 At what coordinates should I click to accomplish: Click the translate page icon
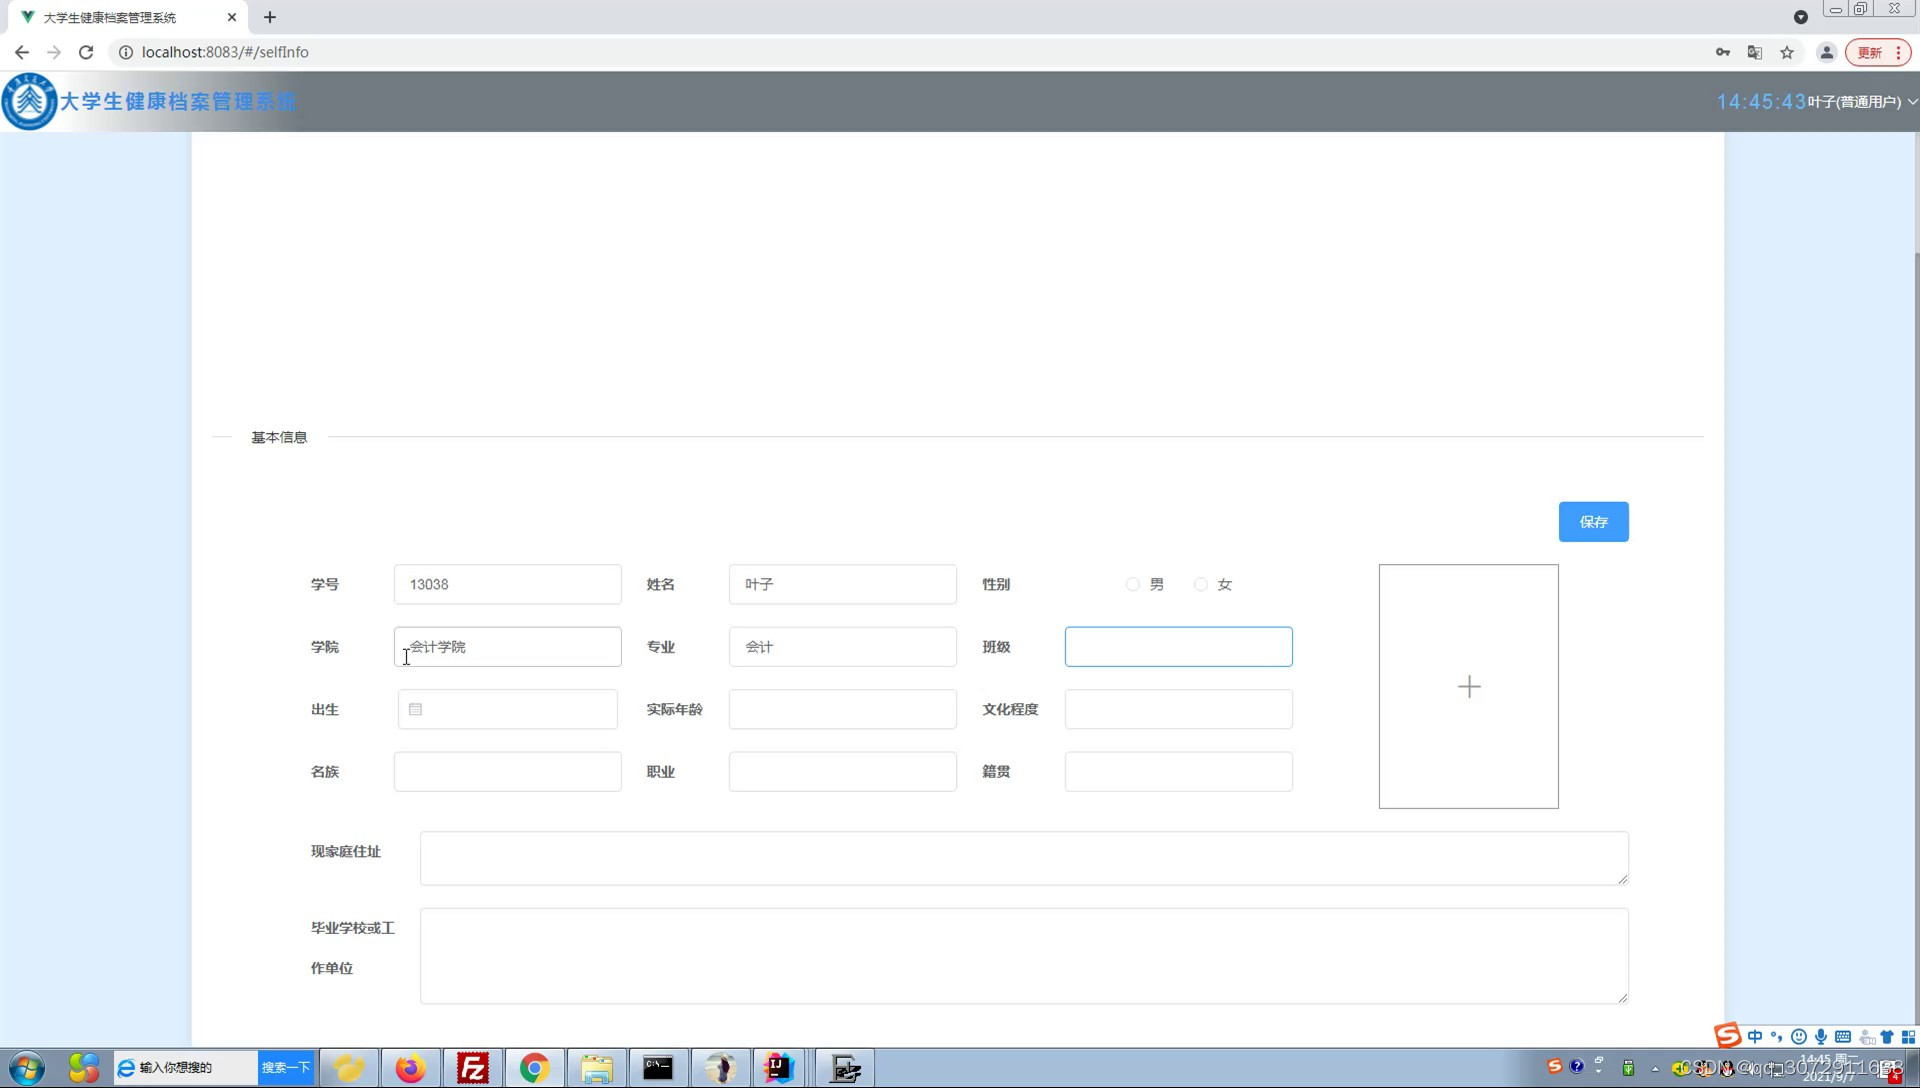pos(1754,52)
